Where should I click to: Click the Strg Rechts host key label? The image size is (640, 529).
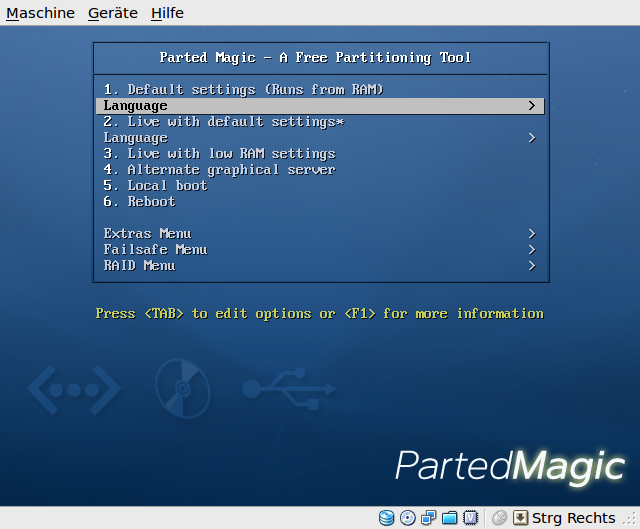pyautogui.click(x=574, y=518)
